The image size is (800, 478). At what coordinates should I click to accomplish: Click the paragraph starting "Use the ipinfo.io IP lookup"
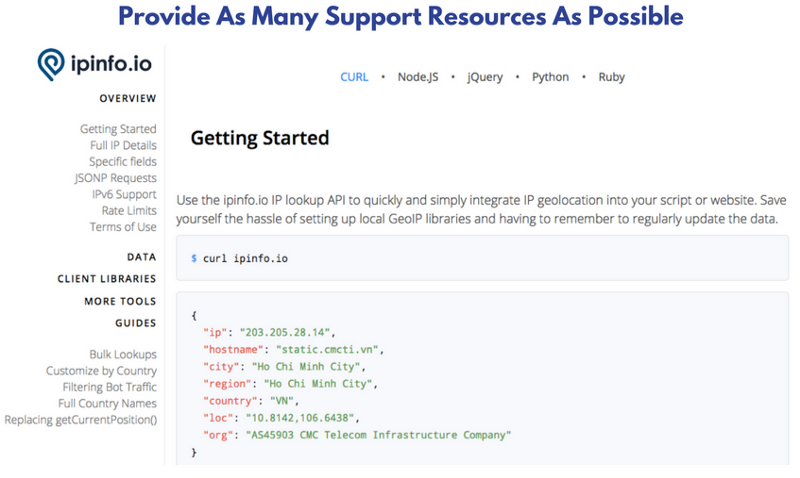point(481,210)
